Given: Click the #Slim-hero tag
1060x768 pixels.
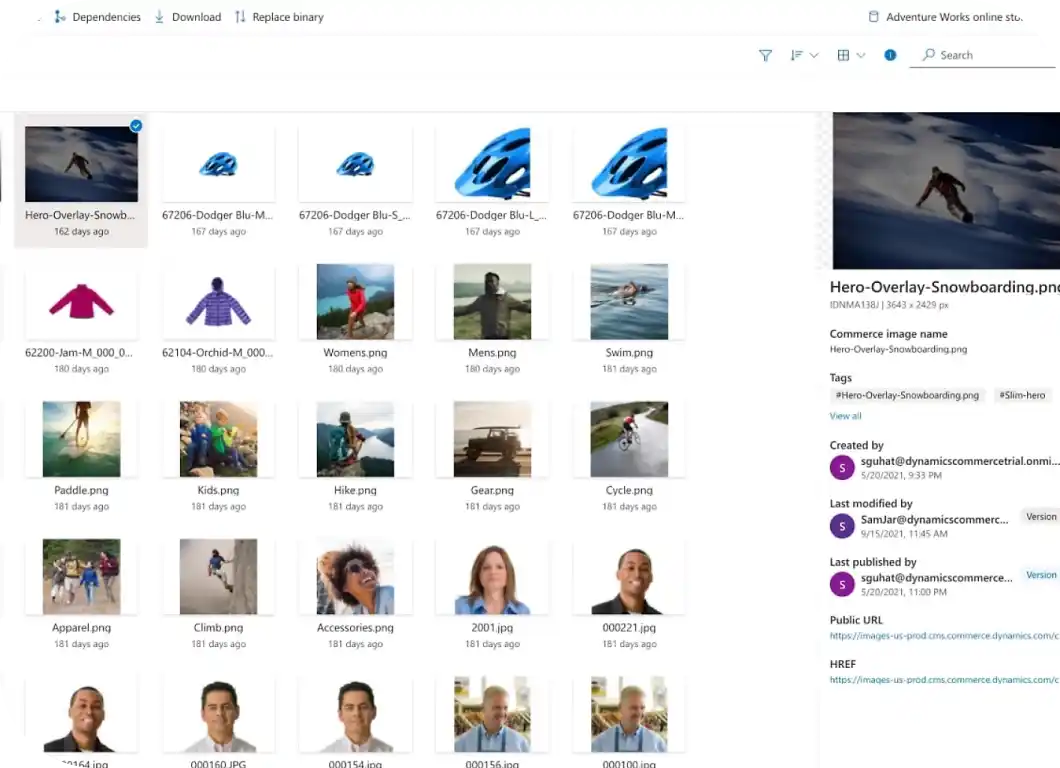Looking at the screenshot, I should click(1022, 395).
